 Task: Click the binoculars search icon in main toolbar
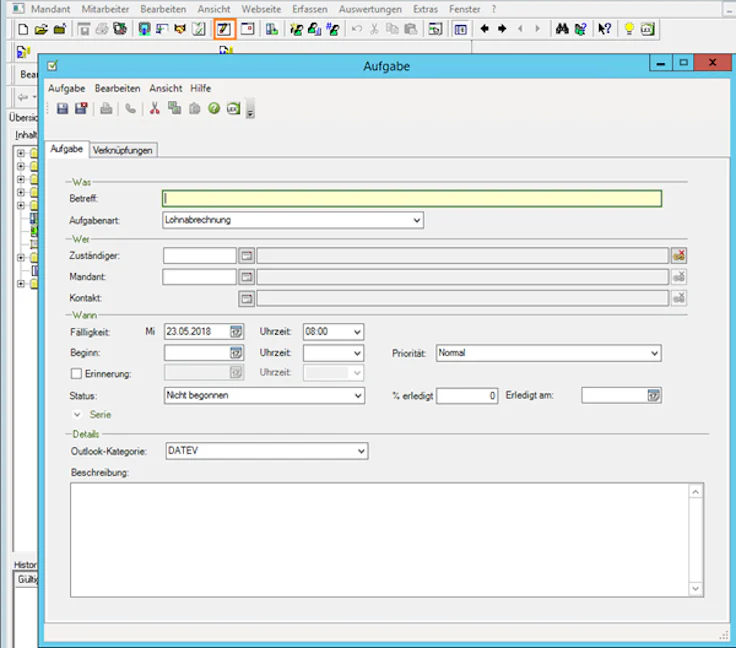[x=562, y=29]
